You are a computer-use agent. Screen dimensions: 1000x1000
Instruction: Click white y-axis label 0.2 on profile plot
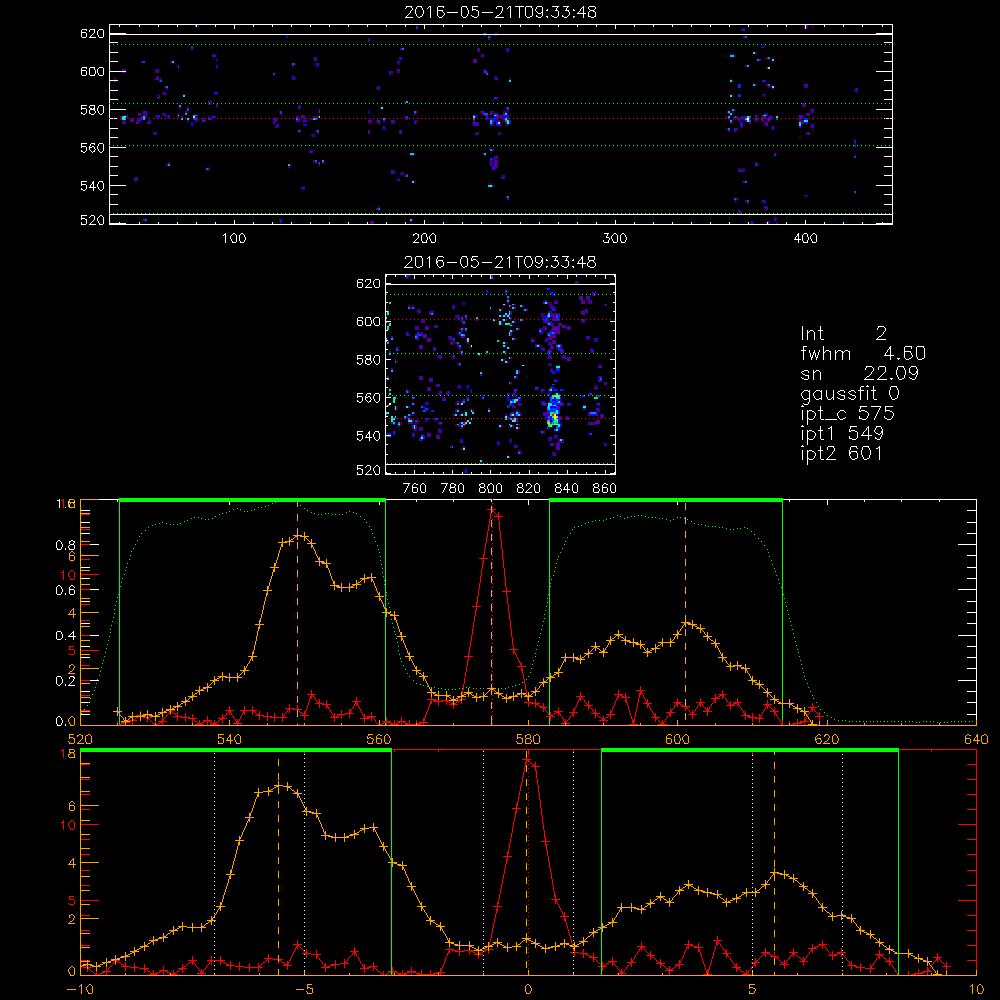[x=66, y=680]
